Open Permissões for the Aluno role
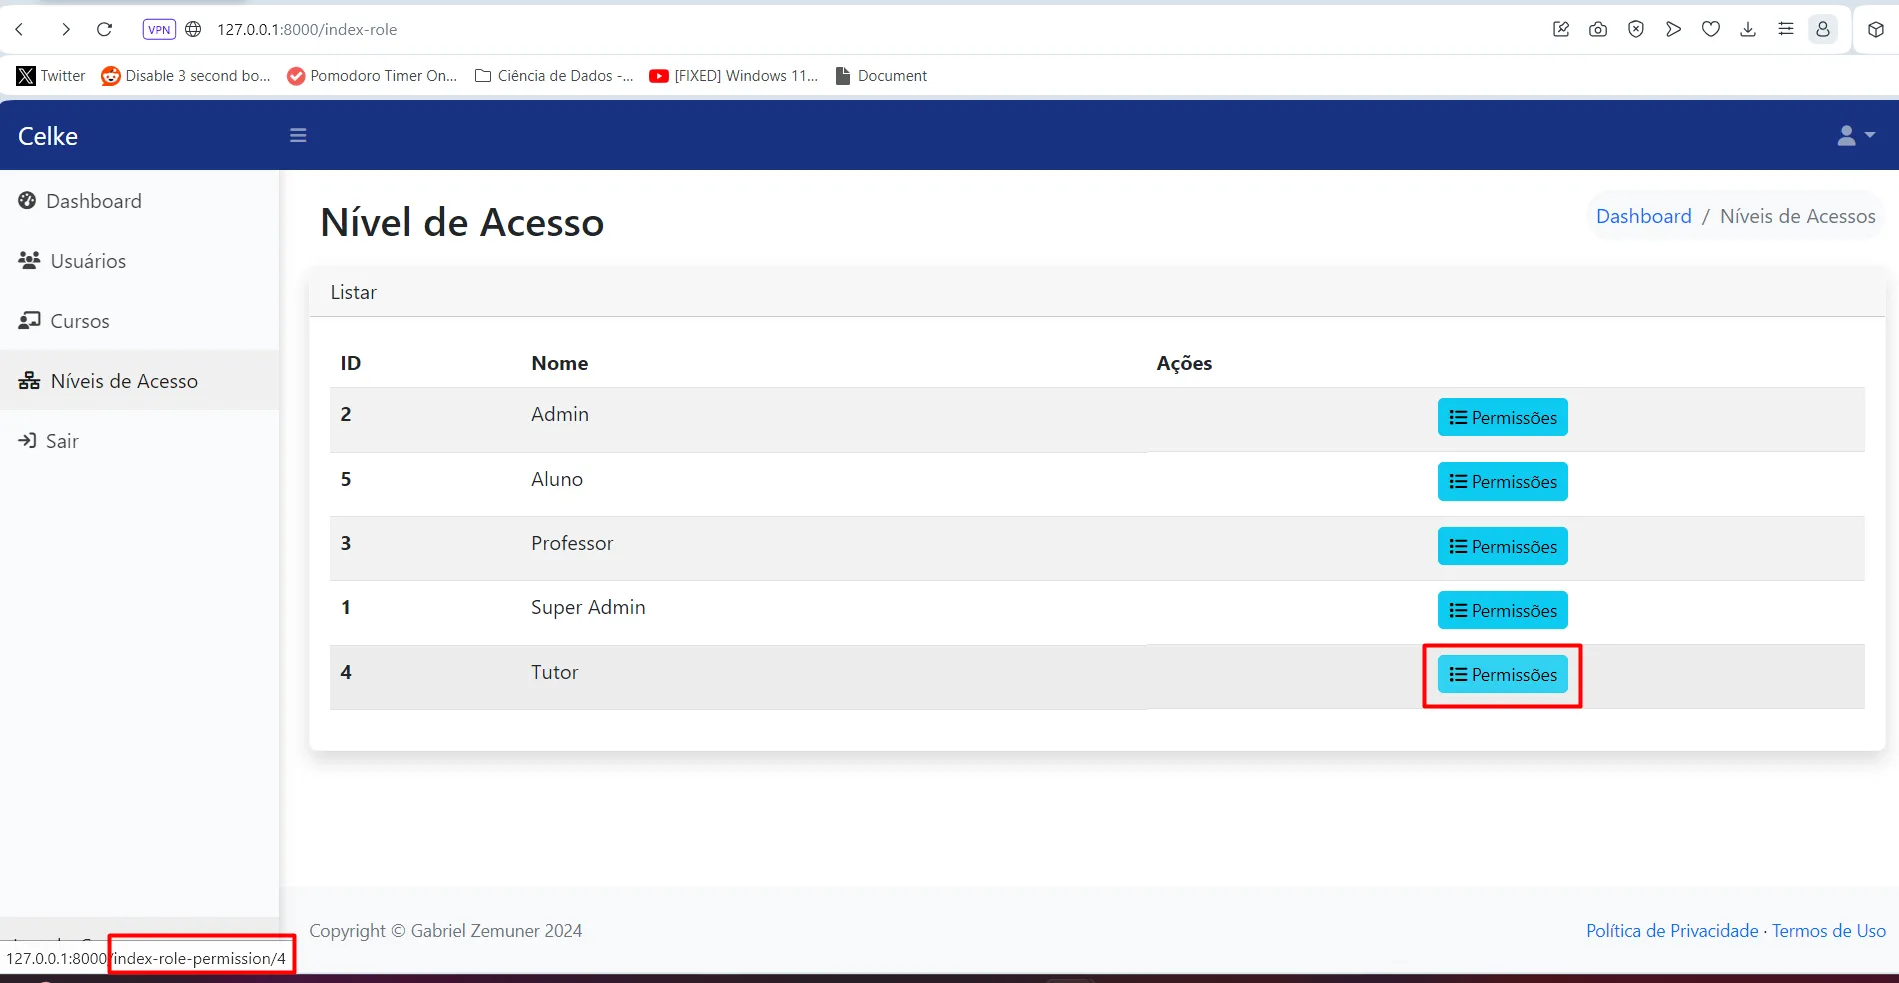 (1502, 482)
